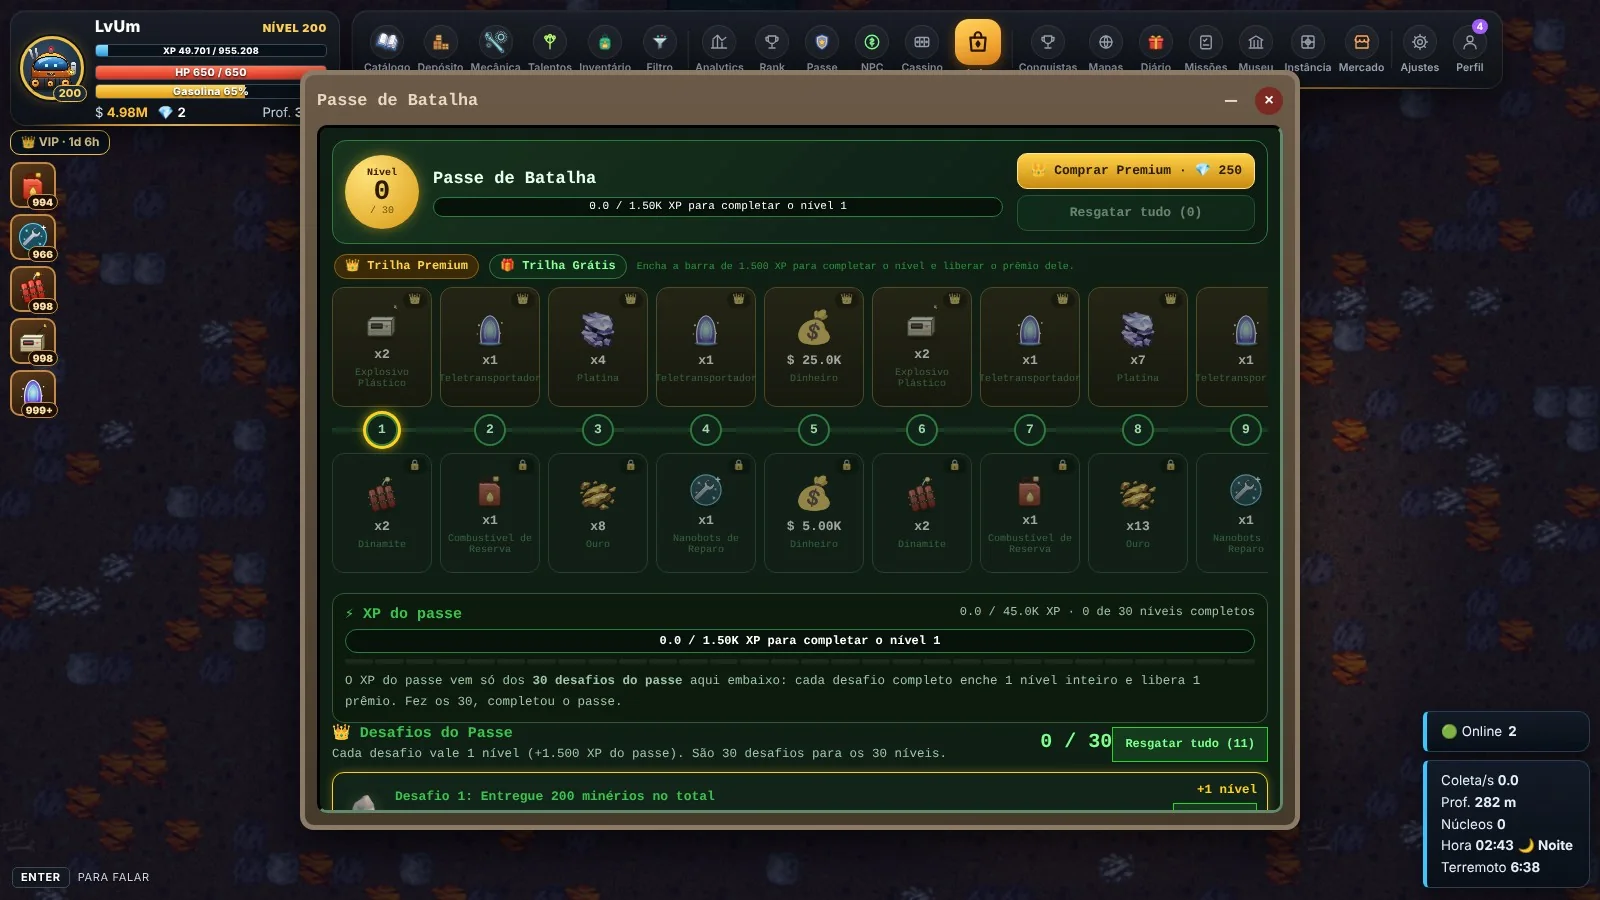1600x900 pixels.
Task: Open the Talentos icon
Action: (549, 43)
